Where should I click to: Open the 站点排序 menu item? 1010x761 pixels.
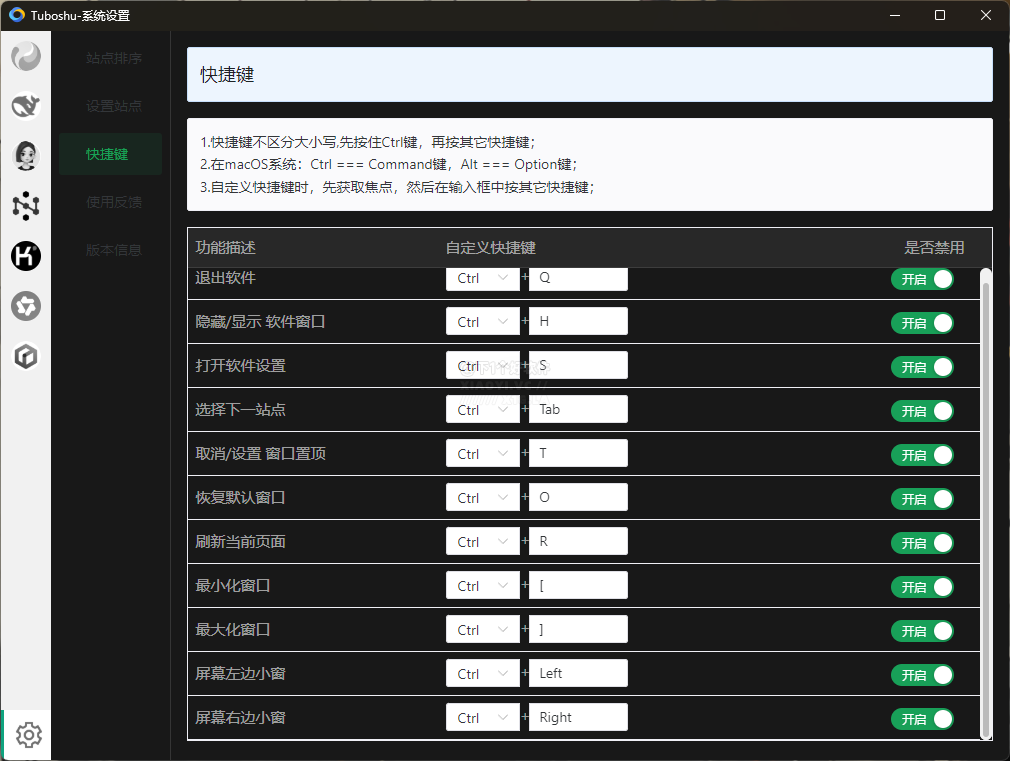[x=114, y=58]
